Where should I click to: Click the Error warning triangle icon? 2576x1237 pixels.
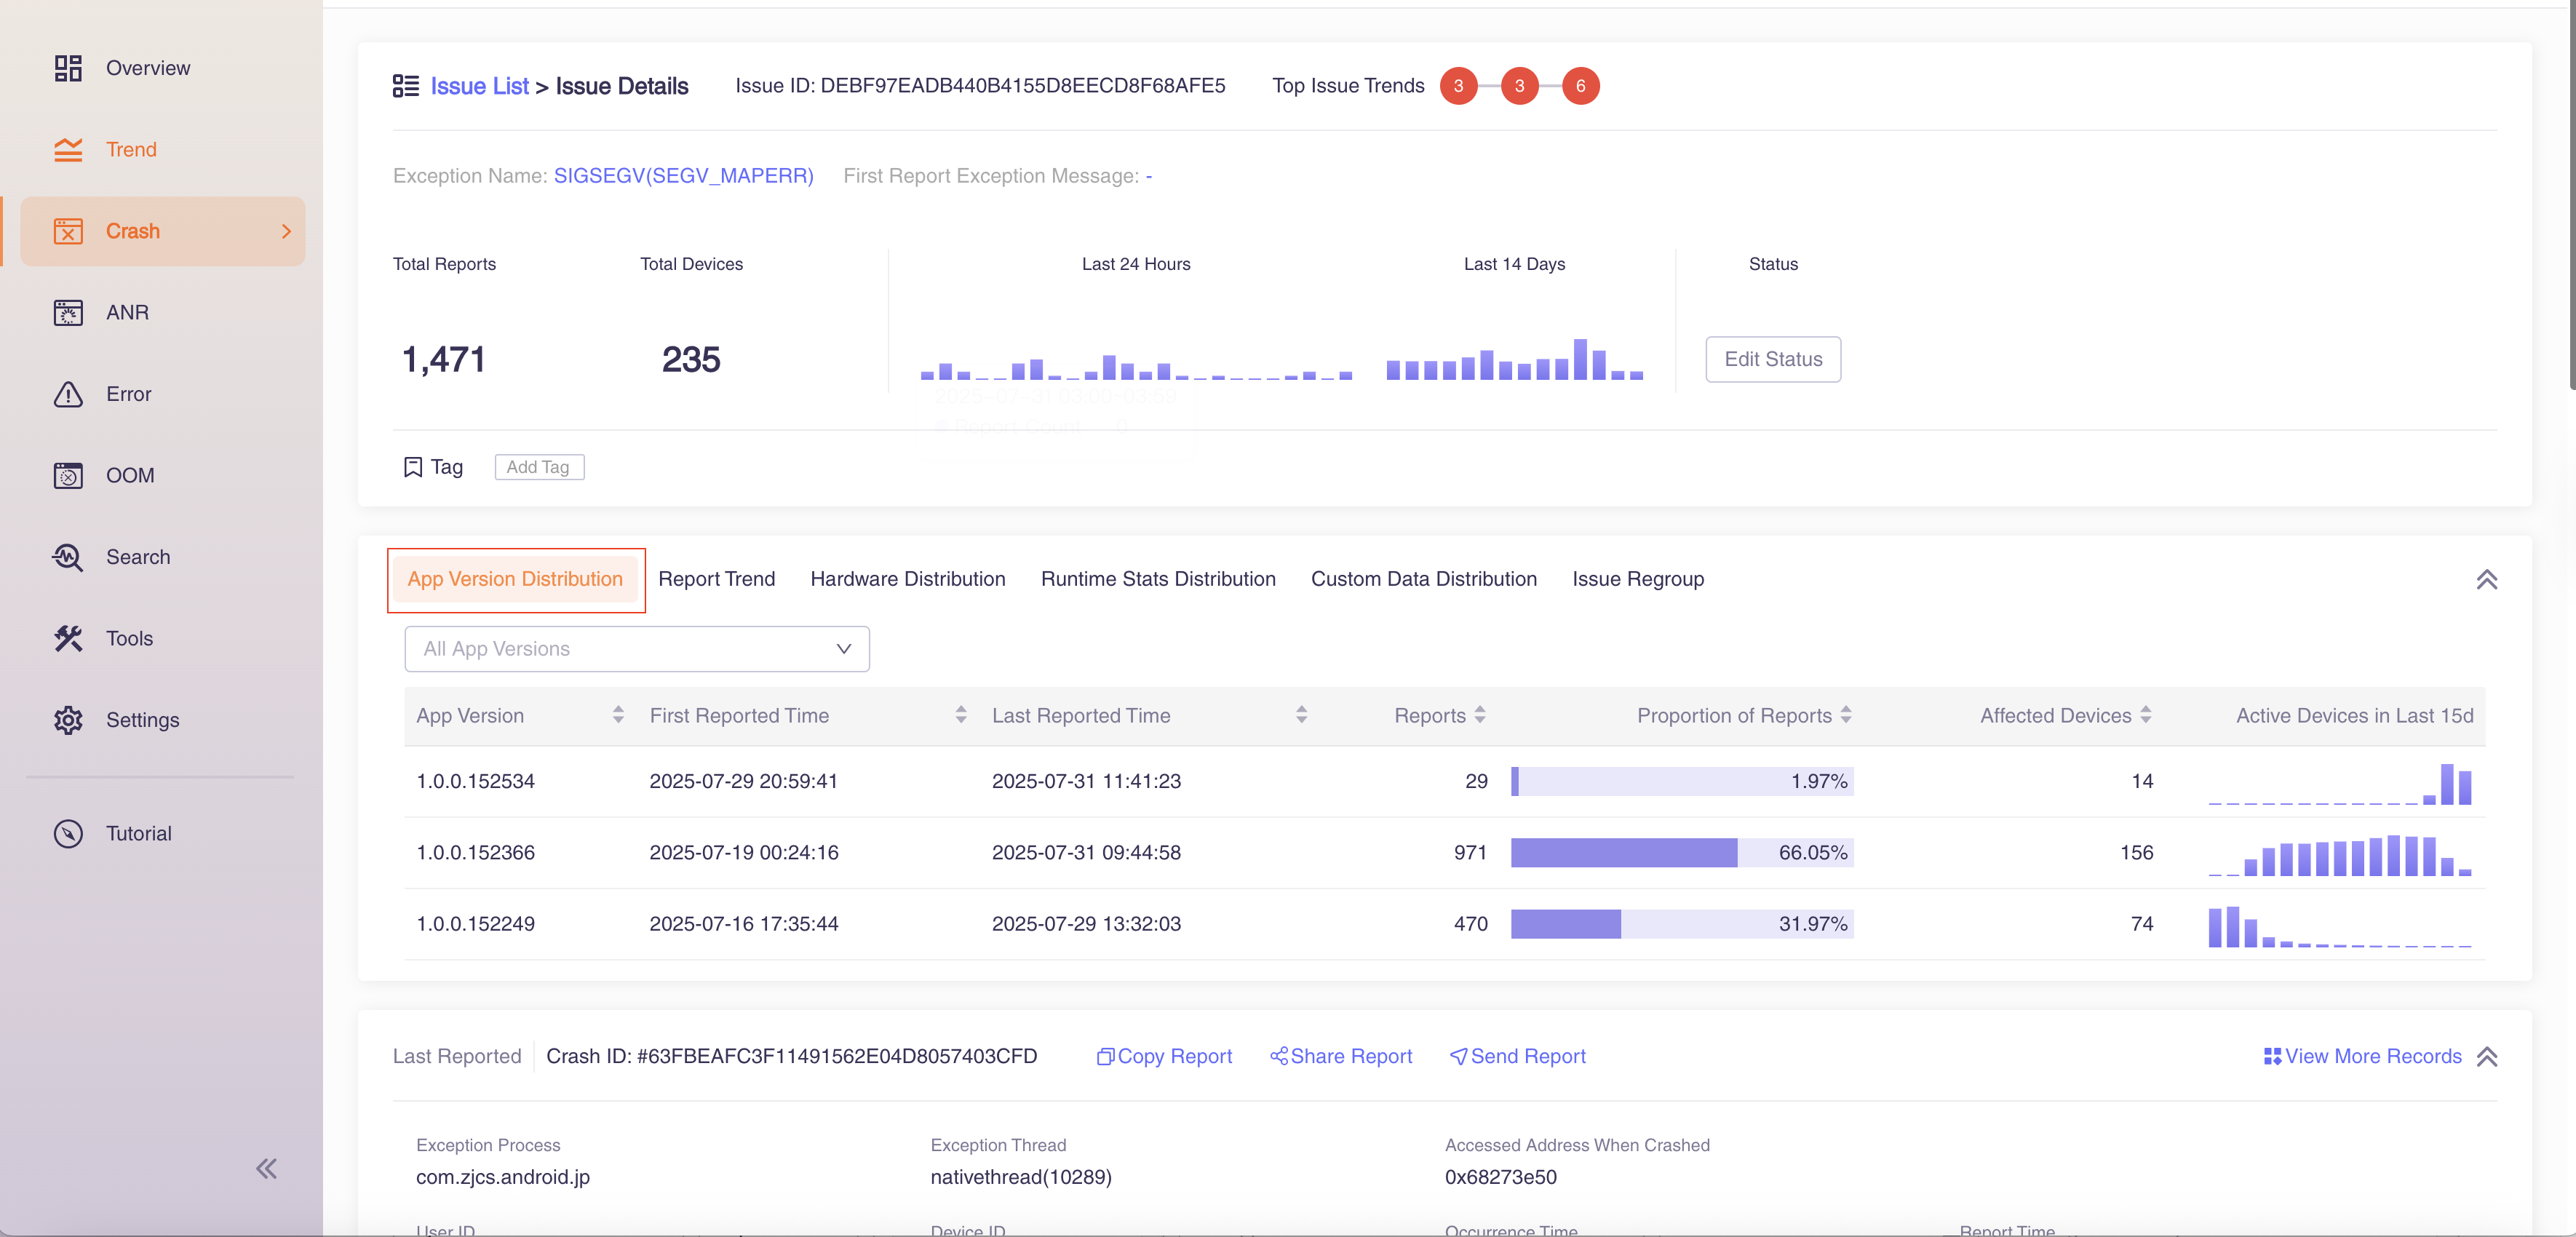68,394
